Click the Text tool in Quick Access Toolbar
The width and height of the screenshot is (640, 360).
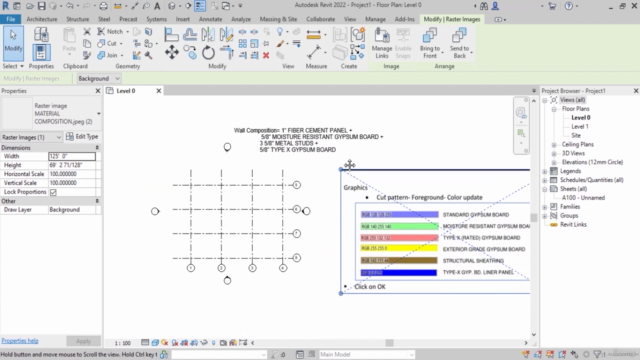(157, 6)
